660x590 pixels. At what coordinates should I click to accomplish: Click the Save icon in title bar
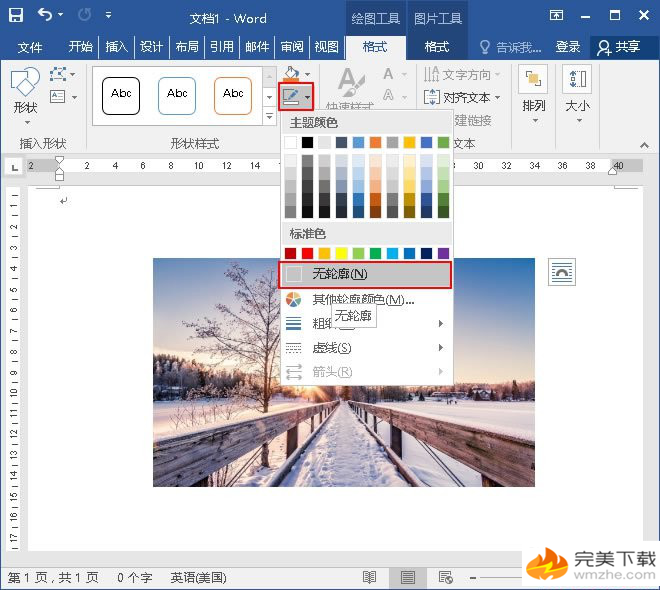[15, 15]
